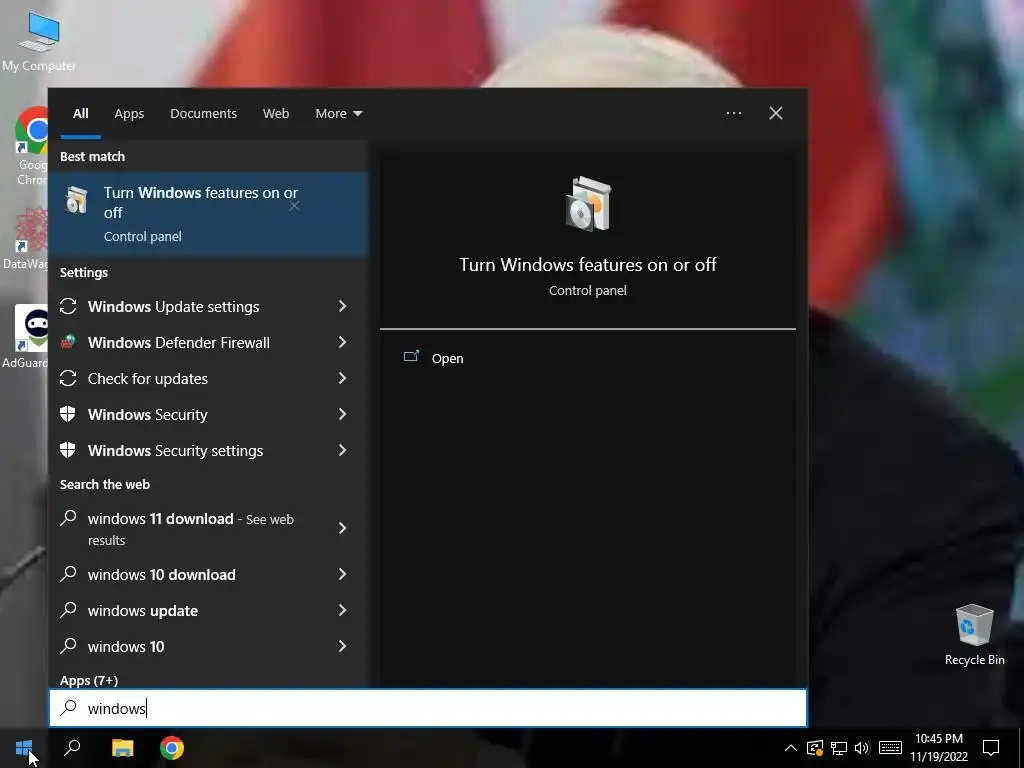
Task: Click the Windows Update settings refresh icon
Action: [x=68, y=306]
